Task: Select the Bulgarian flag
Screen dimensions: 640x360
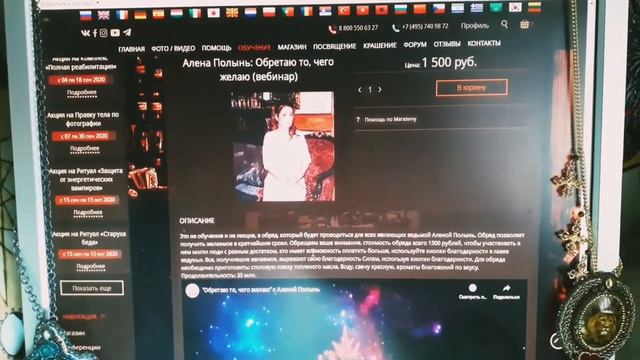Action: [x=400, y=9]
